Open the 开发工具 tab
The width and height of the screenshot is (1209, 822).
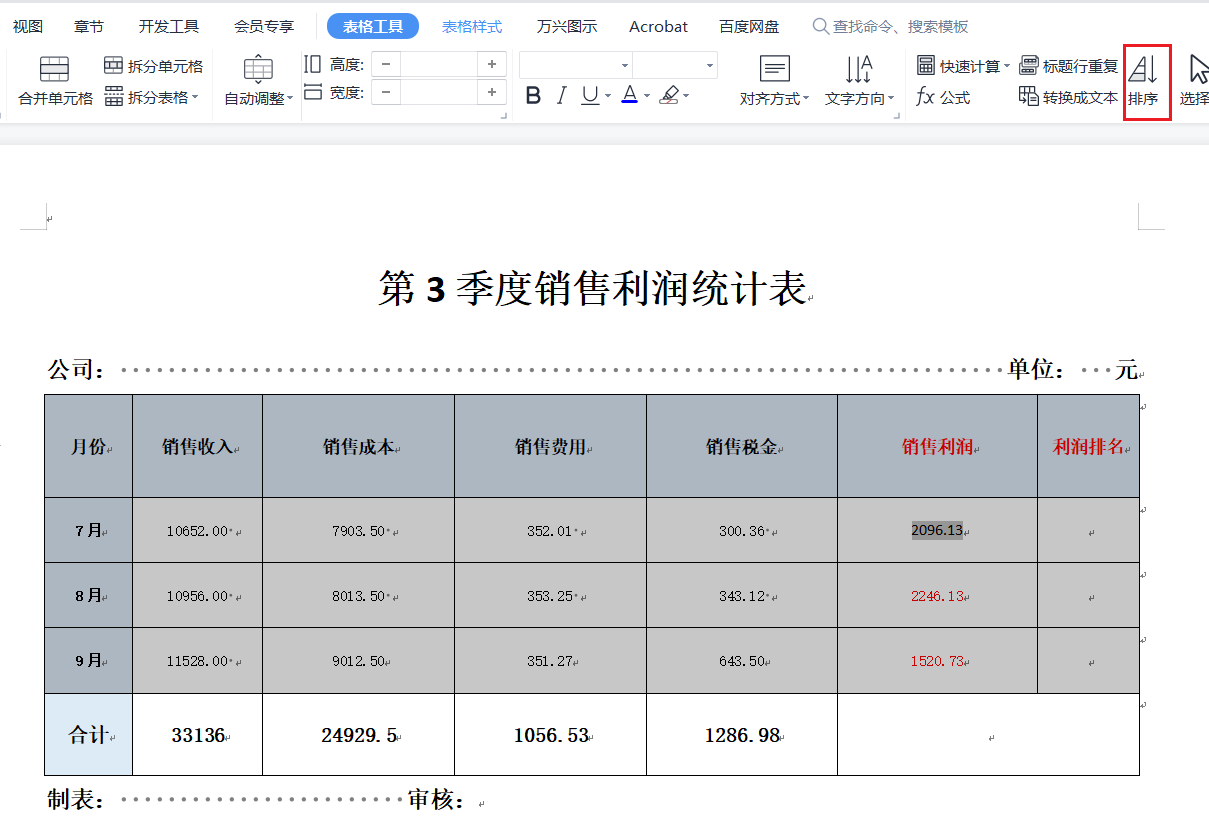click(168, 27)
